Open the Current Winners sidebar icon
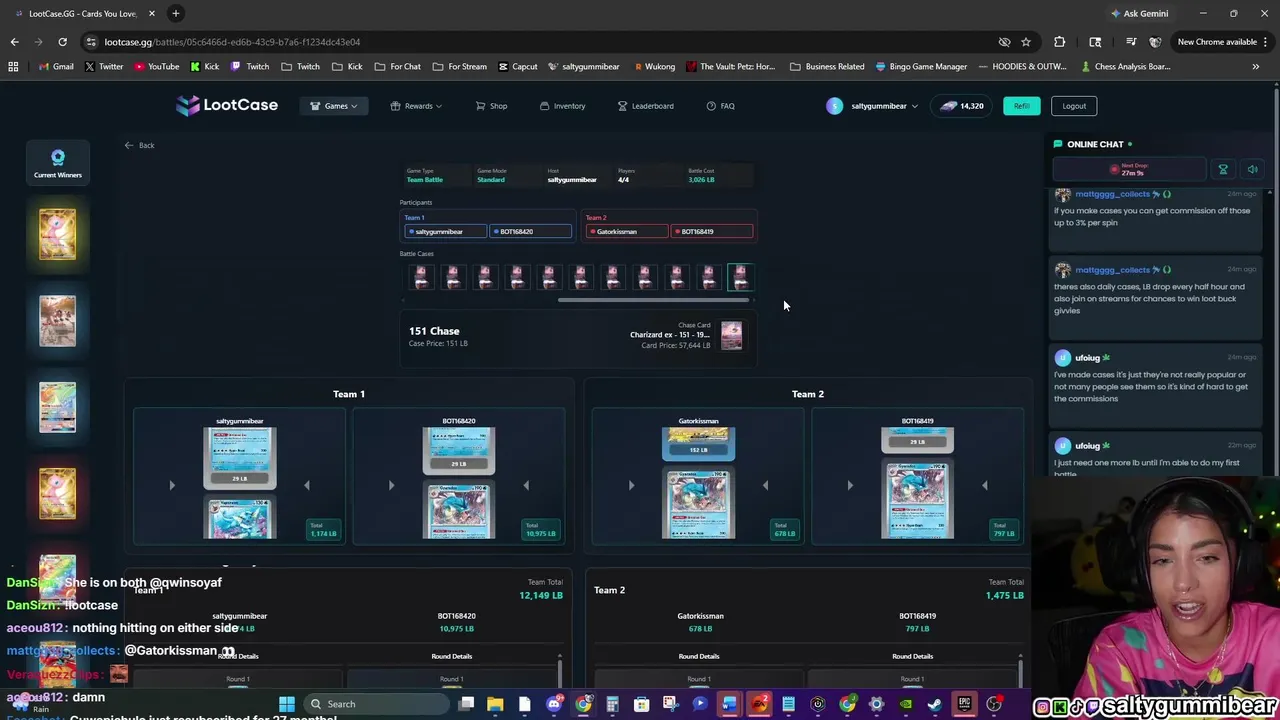1280x720 pixels. [x=58, y=163]
